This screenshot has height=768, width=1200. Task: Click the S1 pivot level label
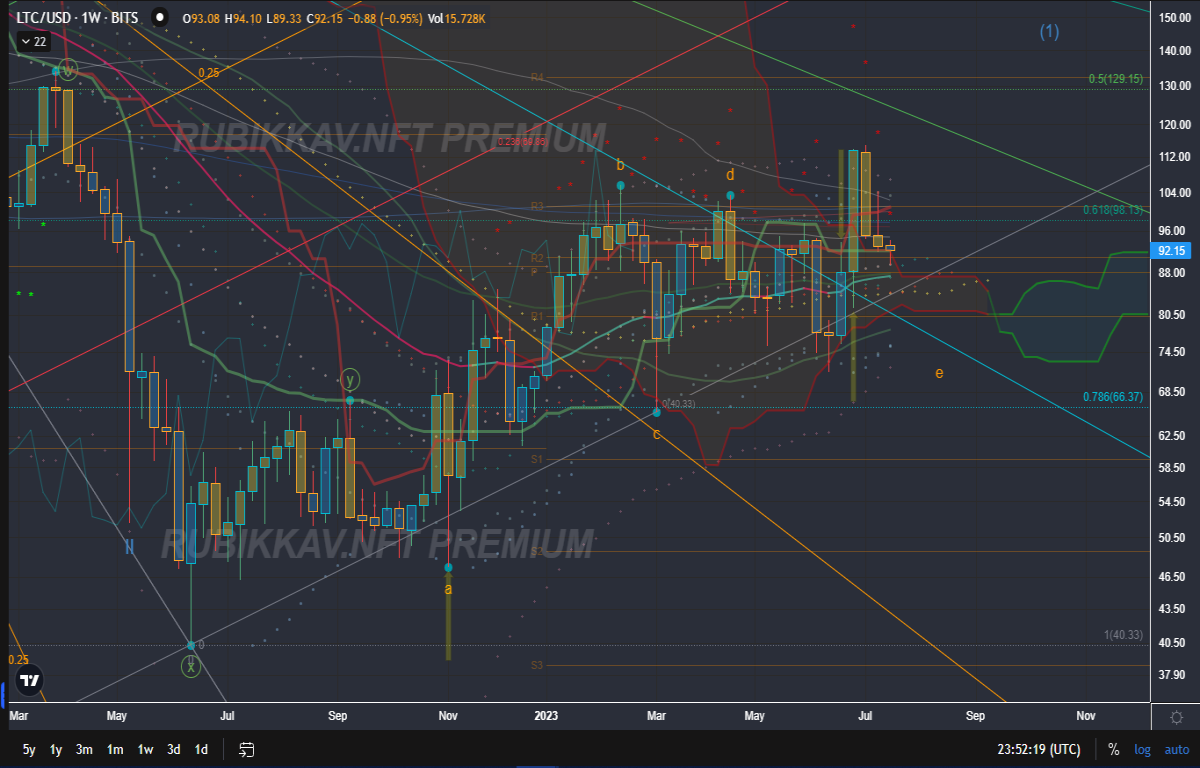tap(537, 459)
